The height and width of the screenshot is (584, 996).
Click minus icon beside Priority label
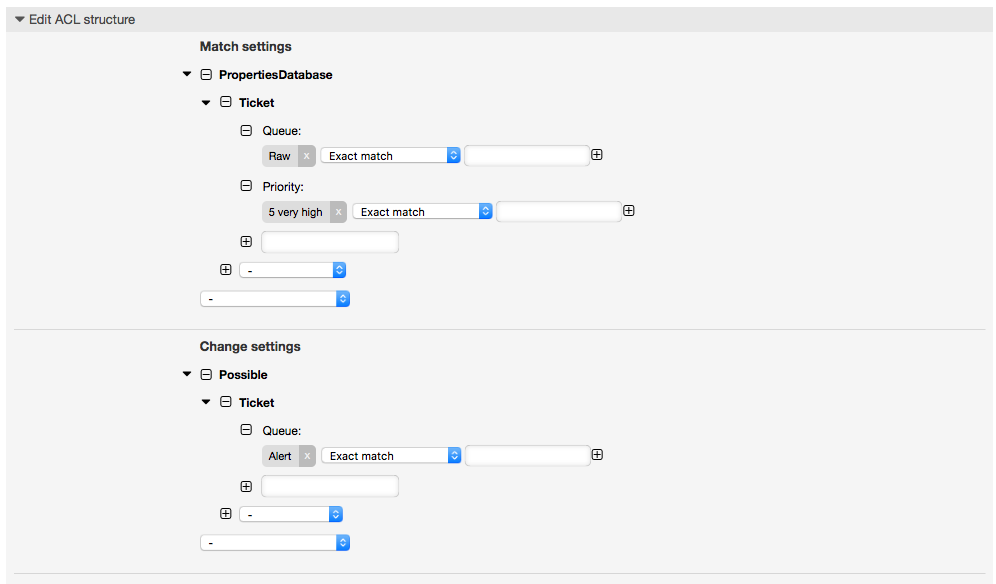[246, 186]
